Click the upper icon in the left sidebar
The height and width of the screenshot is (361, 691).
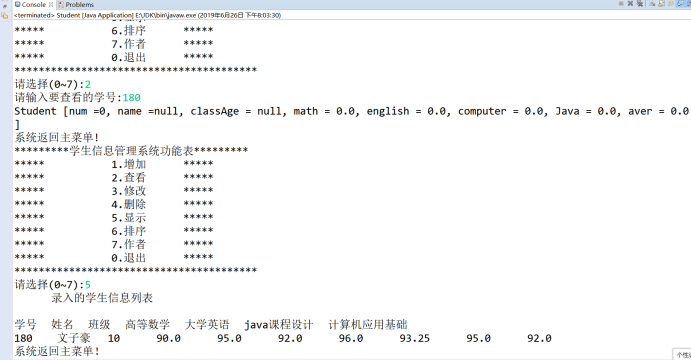[5, 6]
